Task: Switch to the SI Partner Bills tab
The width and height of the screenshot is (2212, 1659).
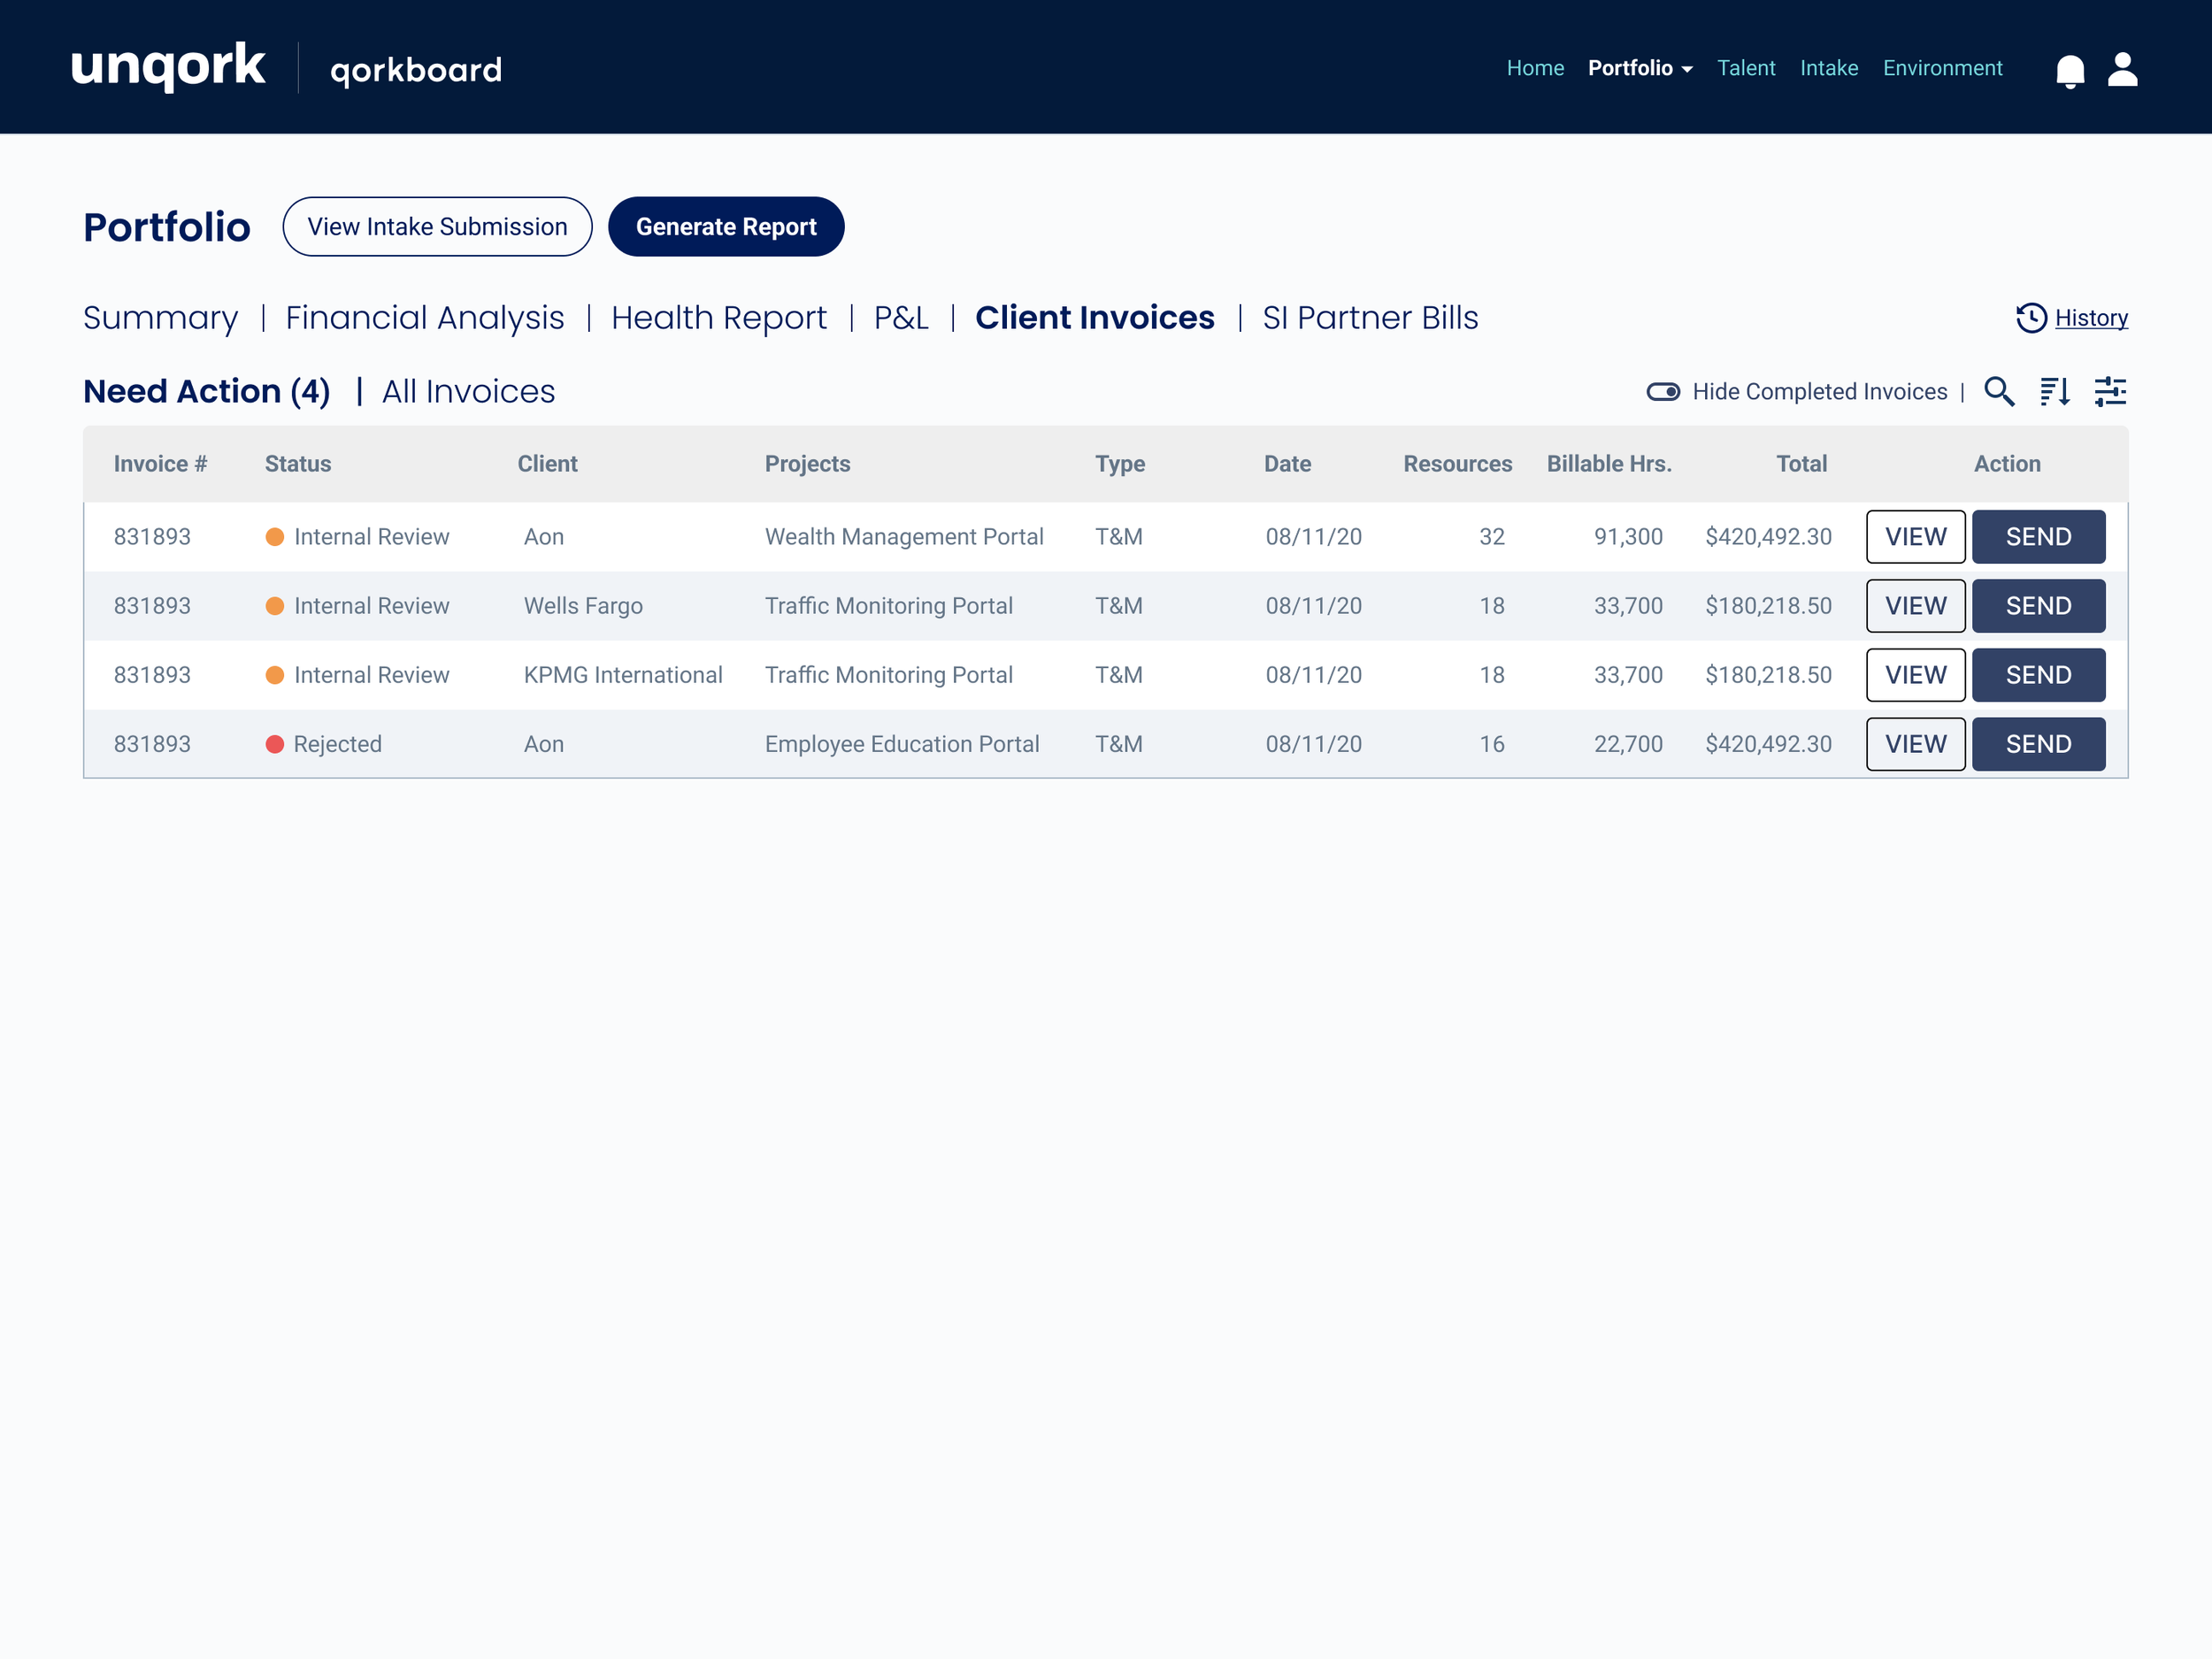Action: [x=1369, y=318]
